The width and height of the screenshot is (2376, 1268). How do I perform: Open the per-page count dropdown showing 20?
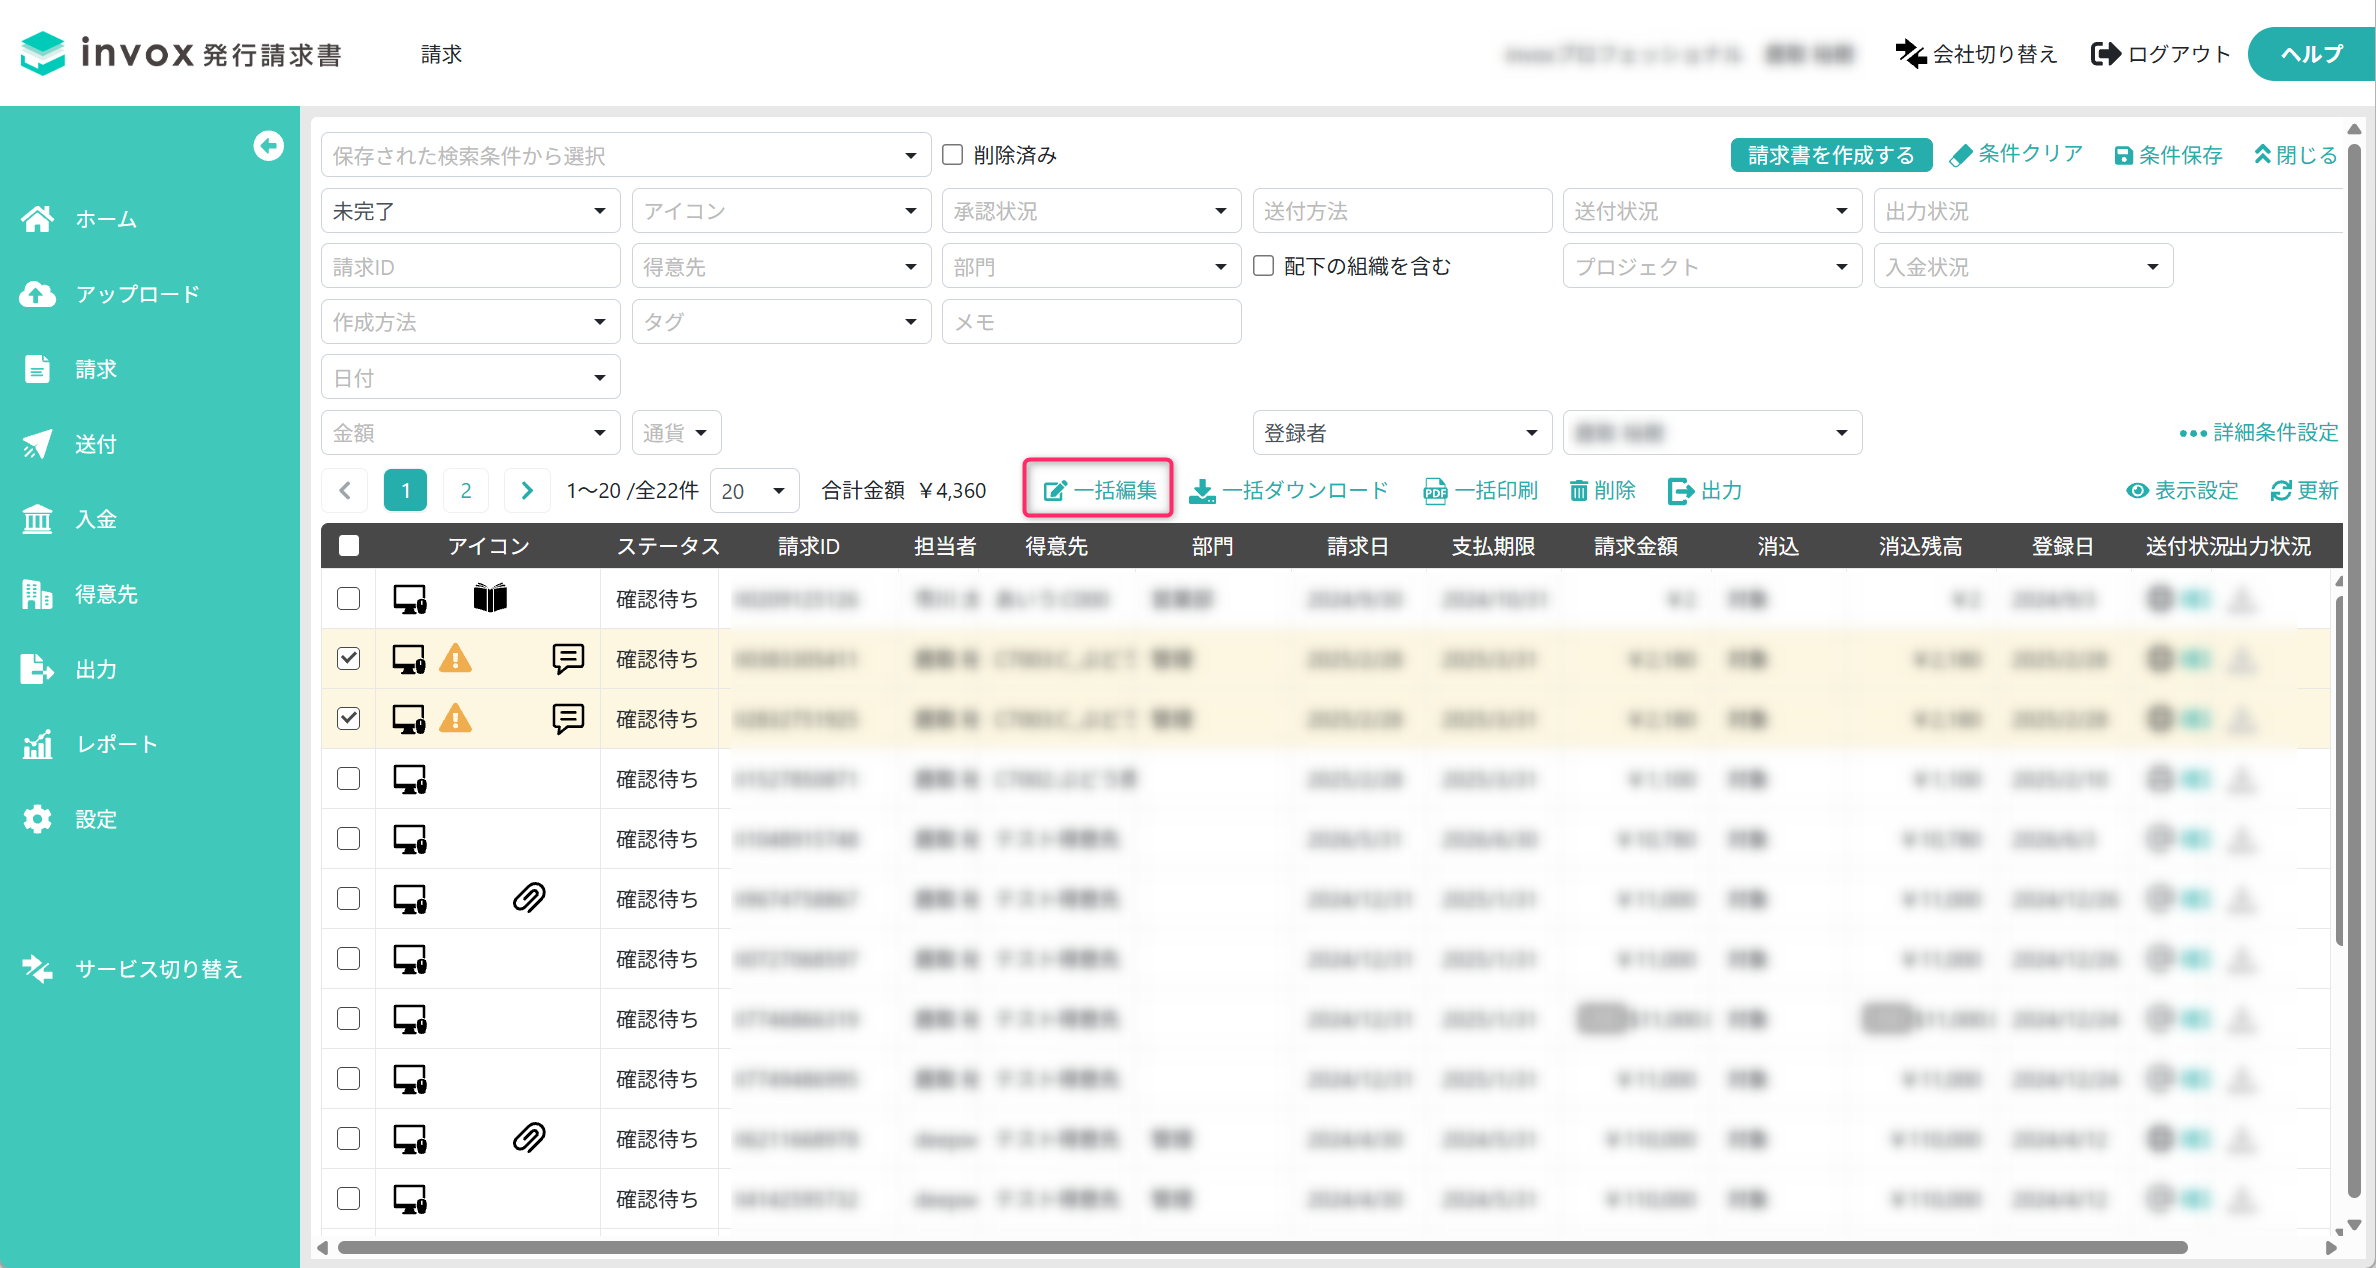click(x=754, y=490)
